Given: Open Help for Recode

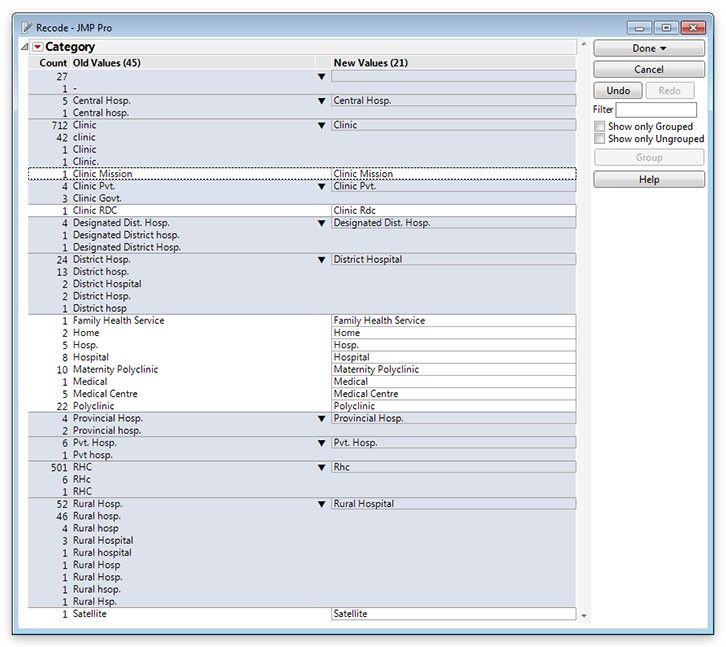Looking at the screenshot, I should coord(649,179).
